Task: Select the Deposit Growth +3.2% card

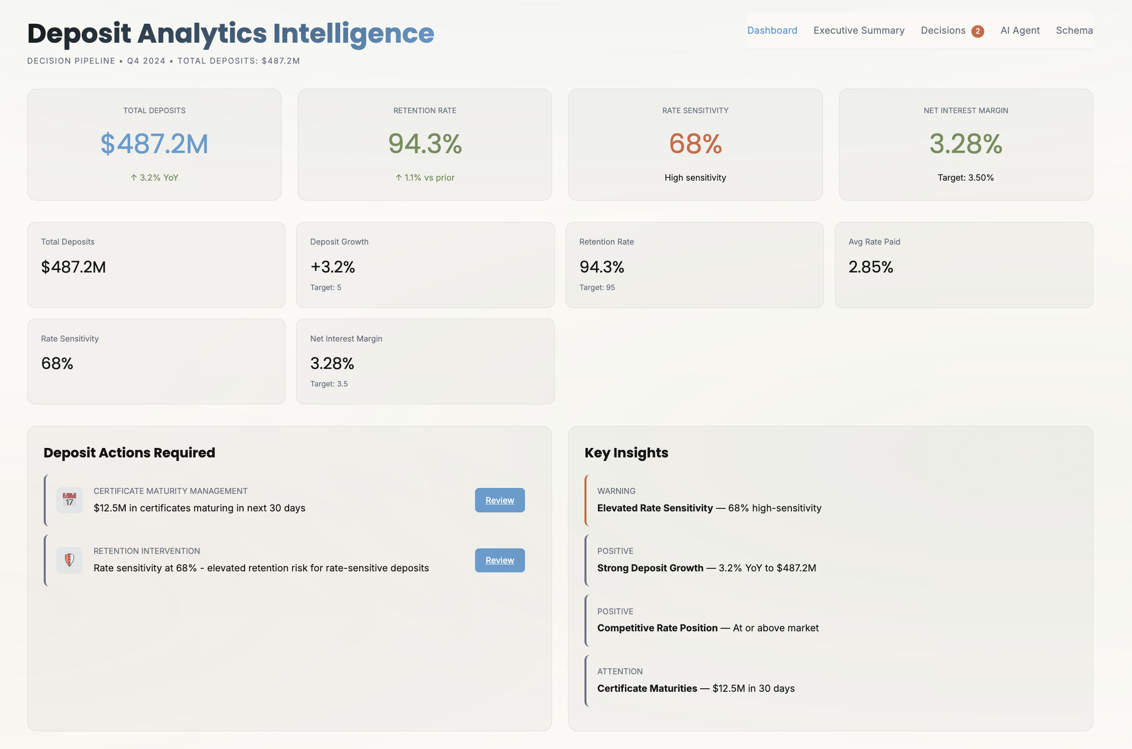Action: point(424,264)
